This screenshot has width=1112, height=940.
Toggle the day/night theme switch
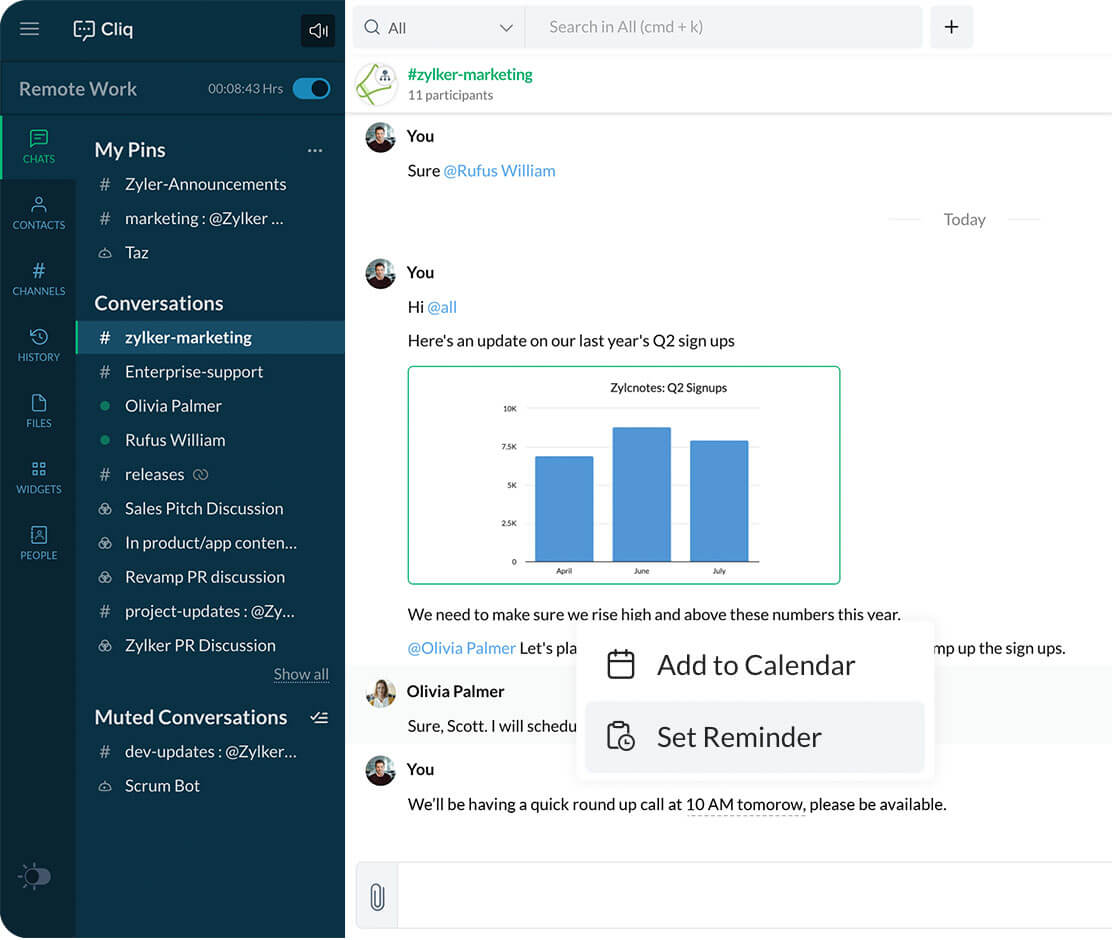[x=34, y=876]
